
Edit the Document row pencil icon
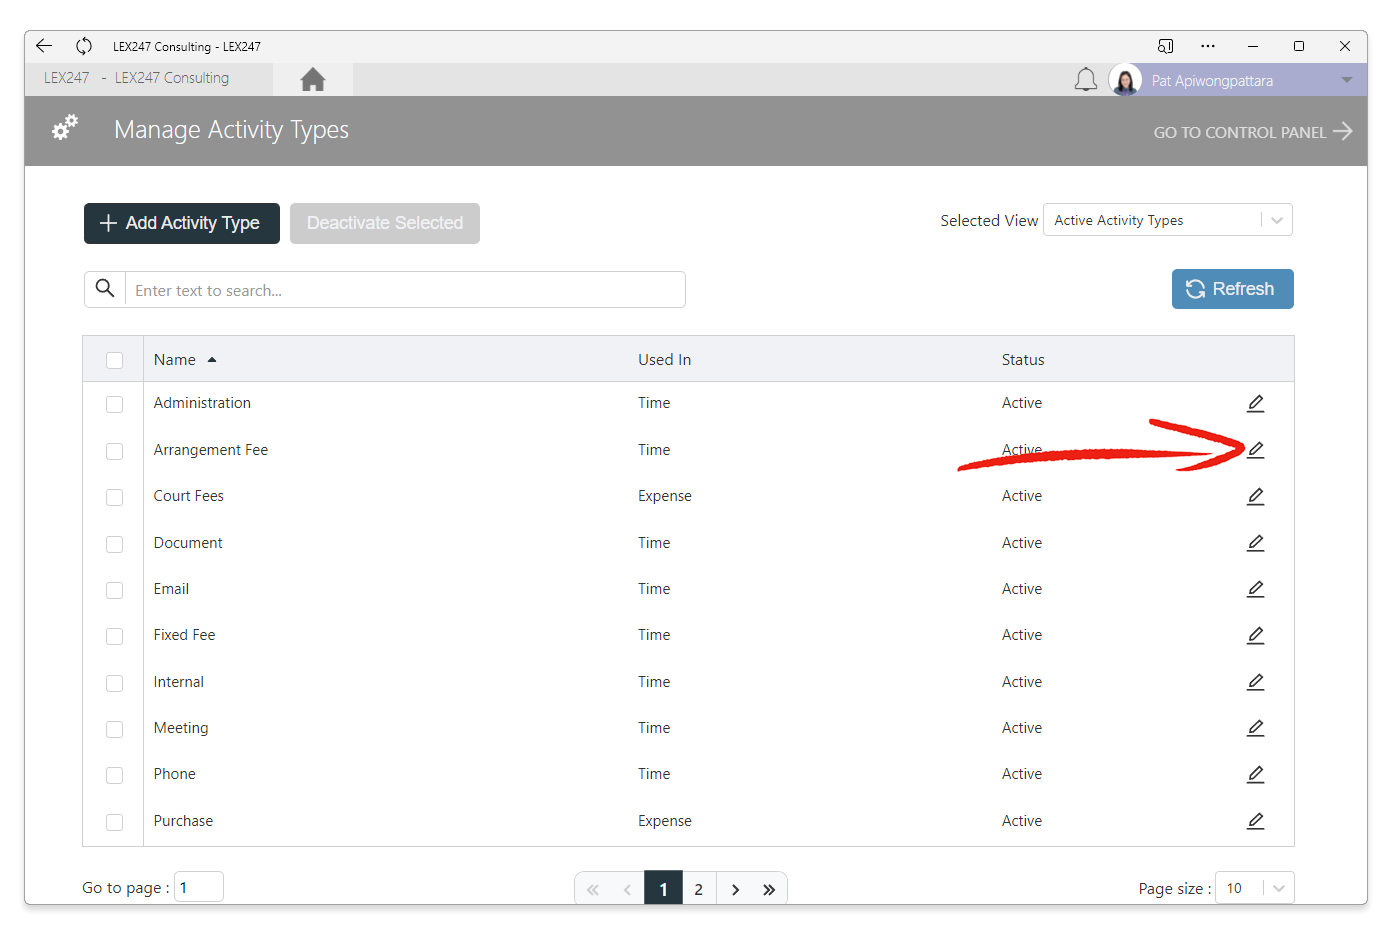click(1256, 543)
